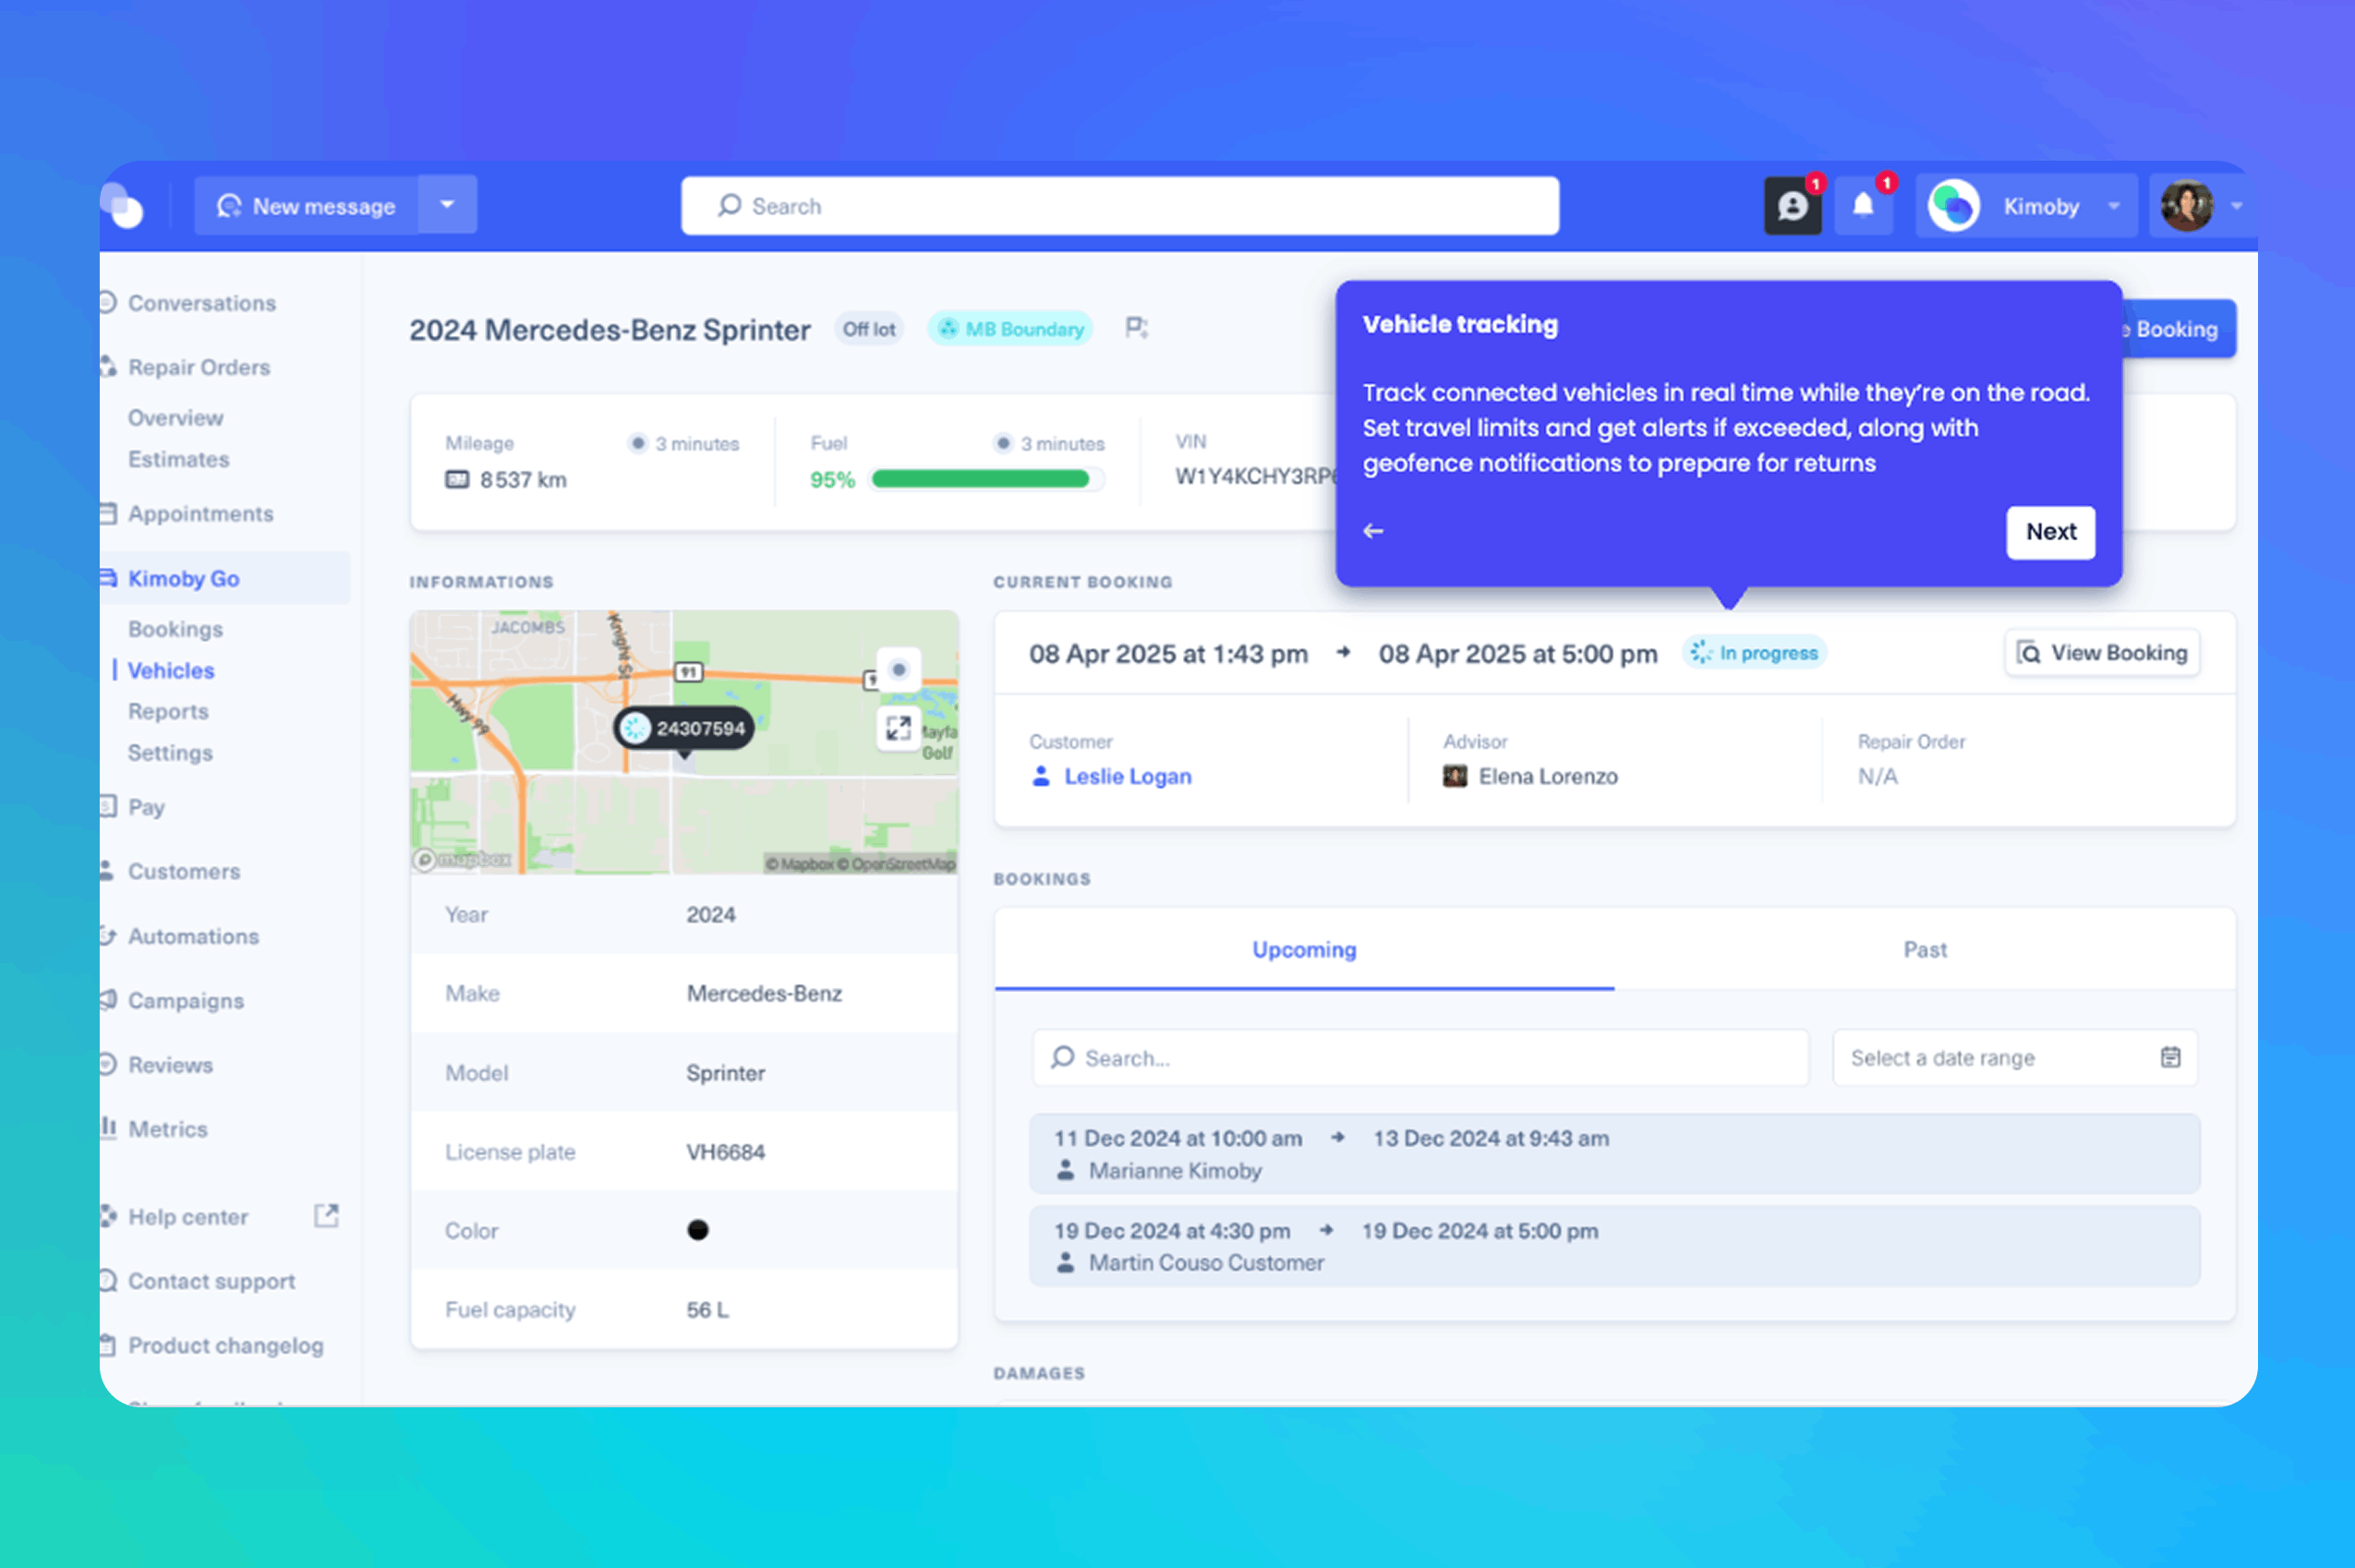2355x1568 pixels.
Task: Open the user avatar menu arrow
Action: [2237, 206]
